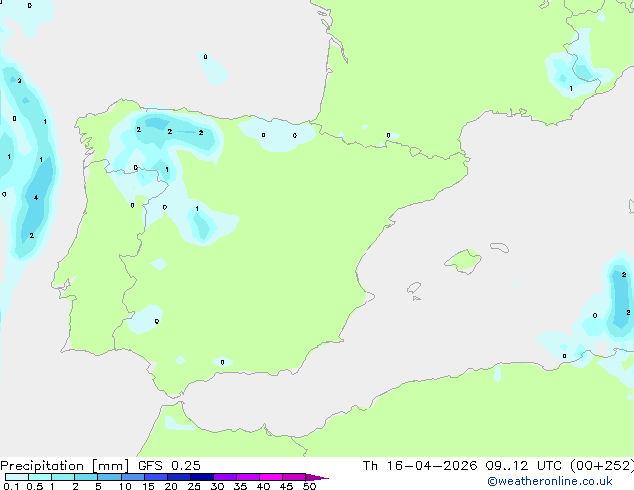Select the 2–5 mm legend color swatch
Image resolution: width=634 pixels, height=490 pixels.
86,477
